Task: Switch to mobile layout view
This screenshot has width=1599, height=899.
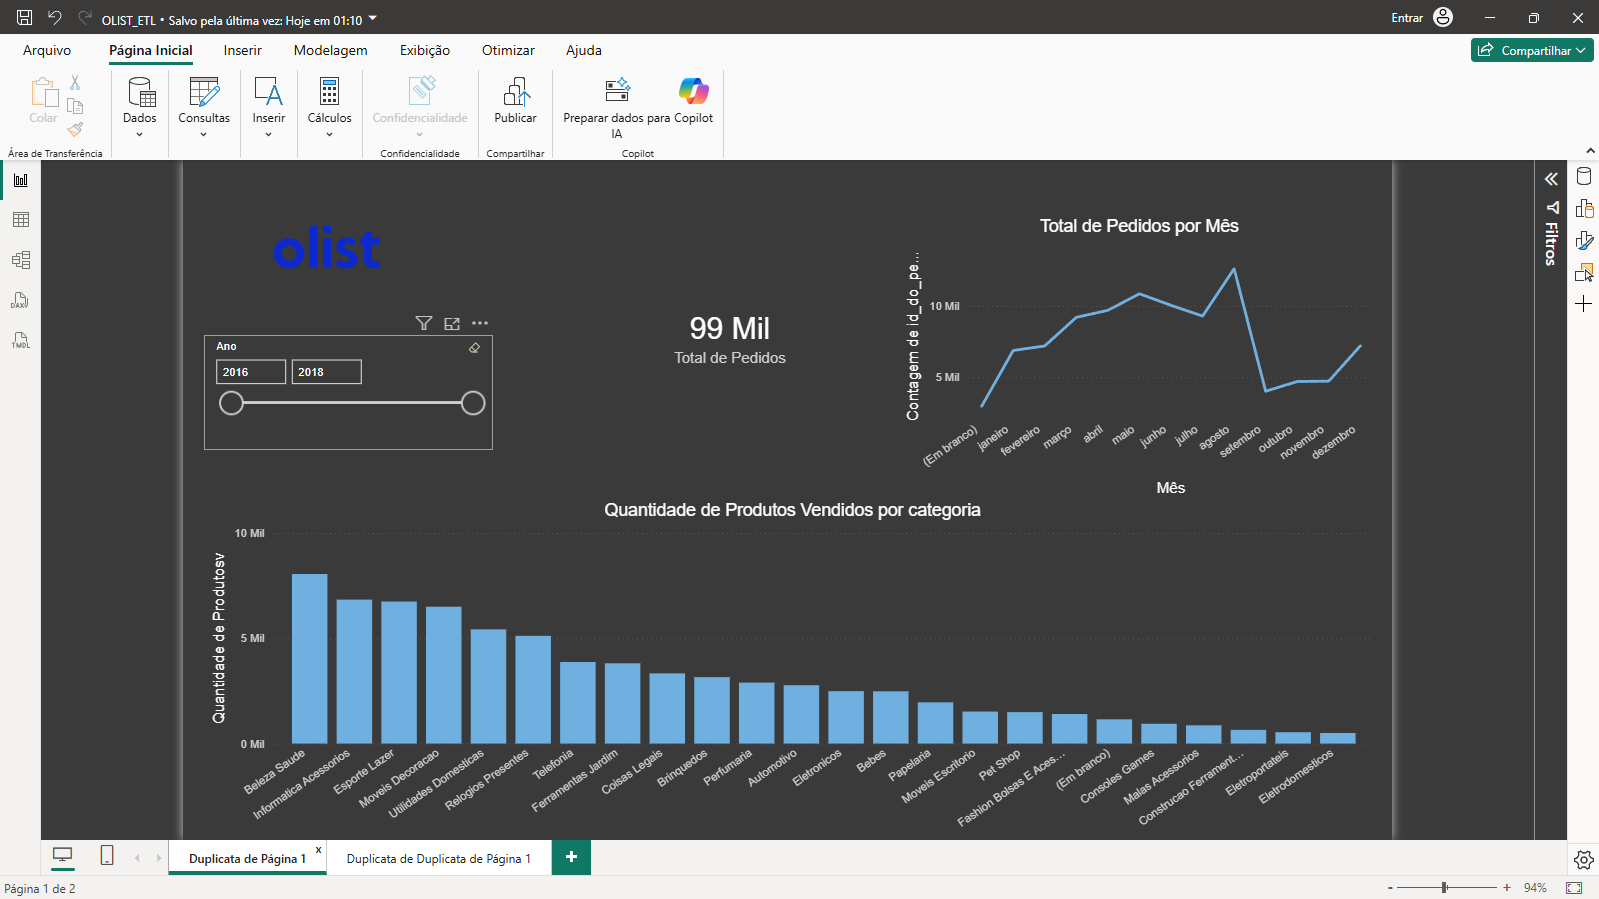Action: pos(107,855)
